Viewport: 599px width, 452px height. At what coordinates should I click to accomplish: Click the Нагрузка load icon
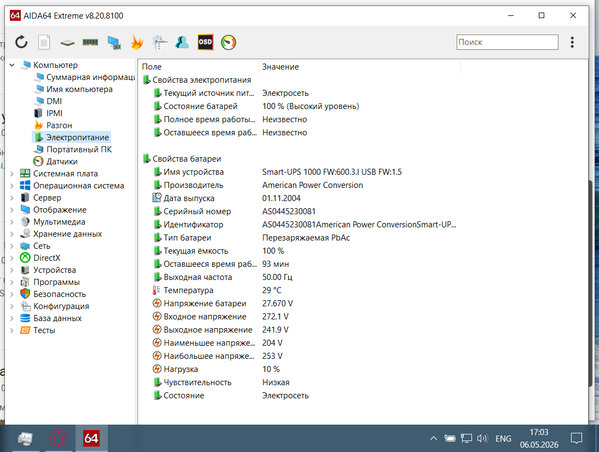157,369
